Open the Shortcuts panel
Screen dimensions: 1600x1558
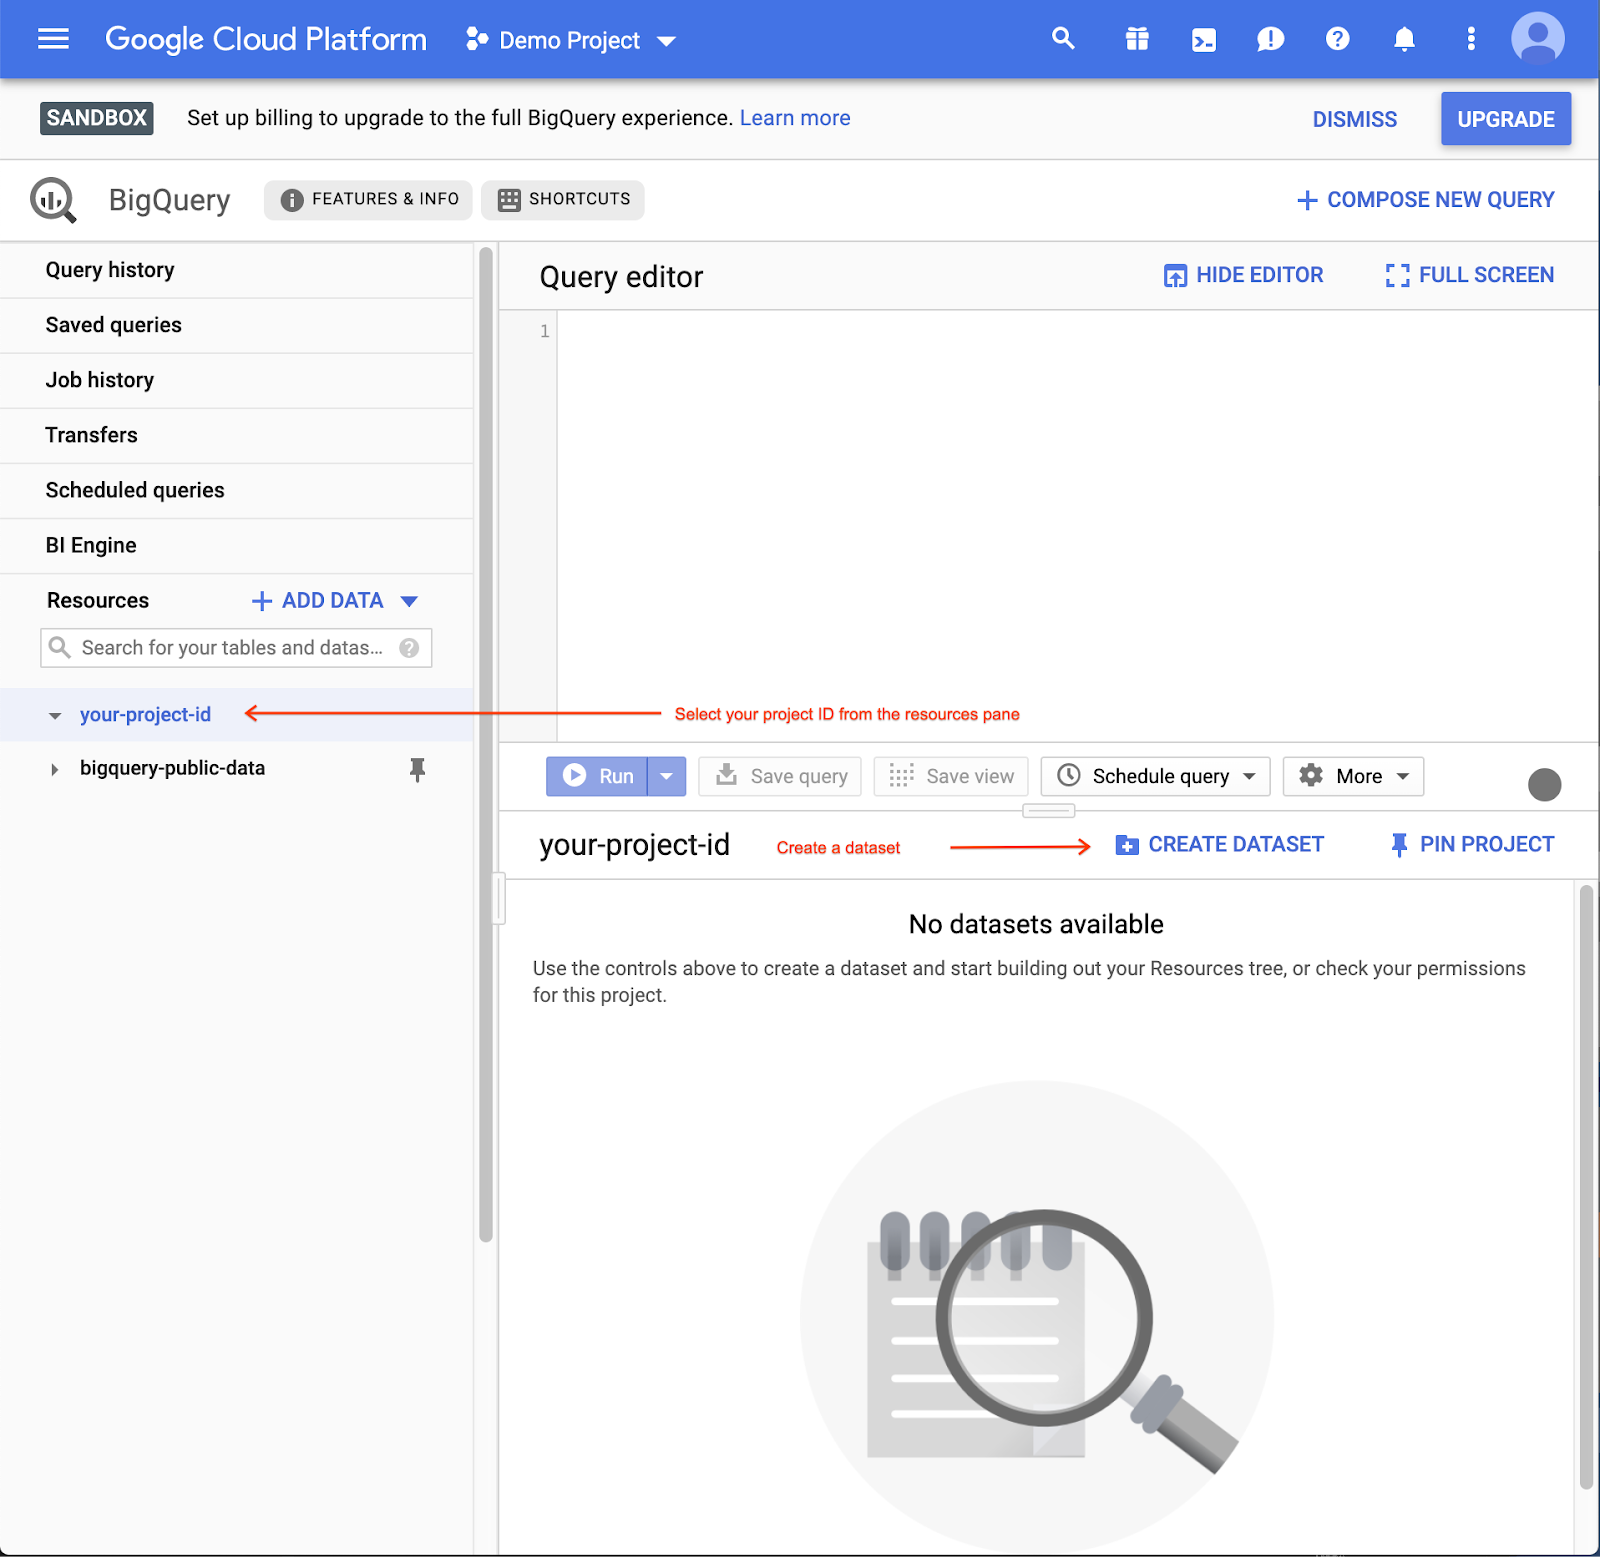[562, 199]
